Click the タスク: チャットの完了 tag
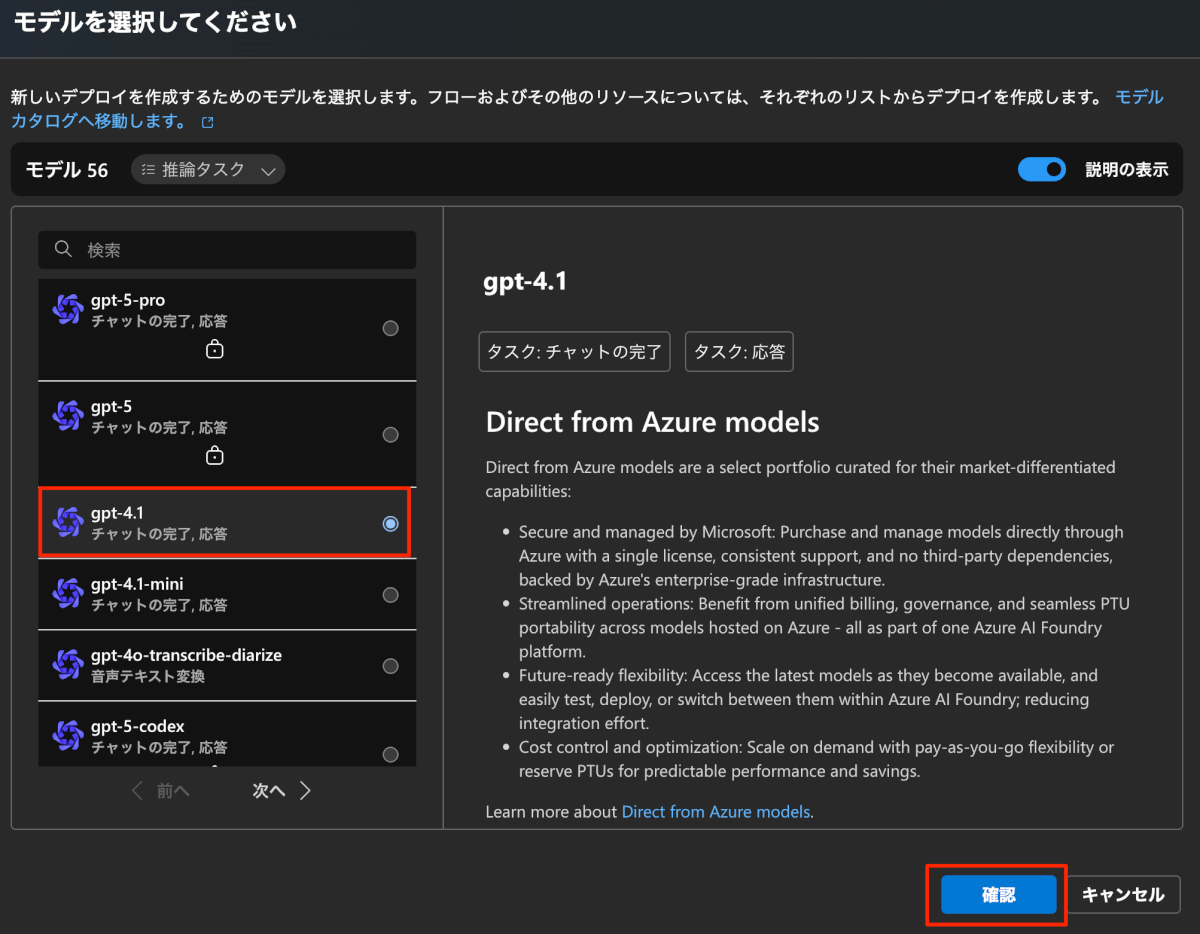Viewport: 1200px width, 934px height. pos(574,352)
